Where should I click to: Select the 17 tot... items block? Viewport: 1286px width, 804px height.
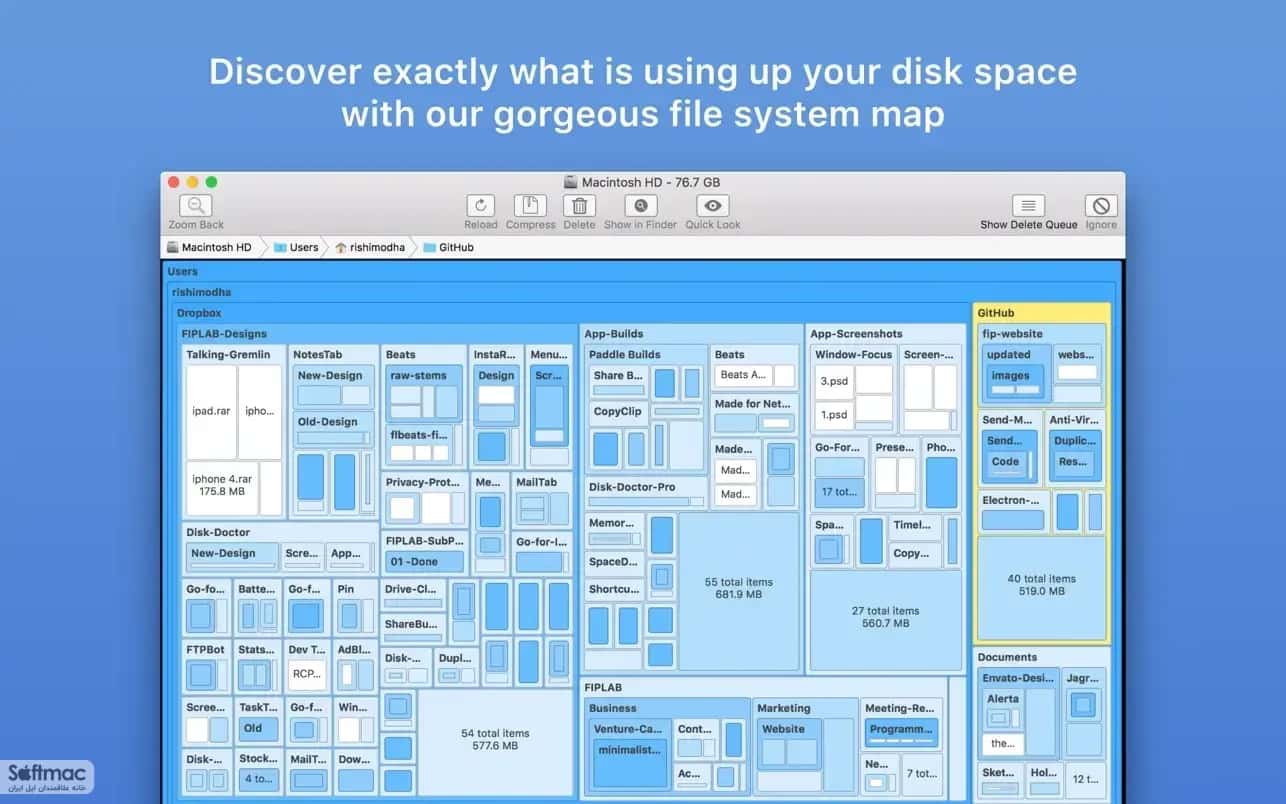(839, 491)
